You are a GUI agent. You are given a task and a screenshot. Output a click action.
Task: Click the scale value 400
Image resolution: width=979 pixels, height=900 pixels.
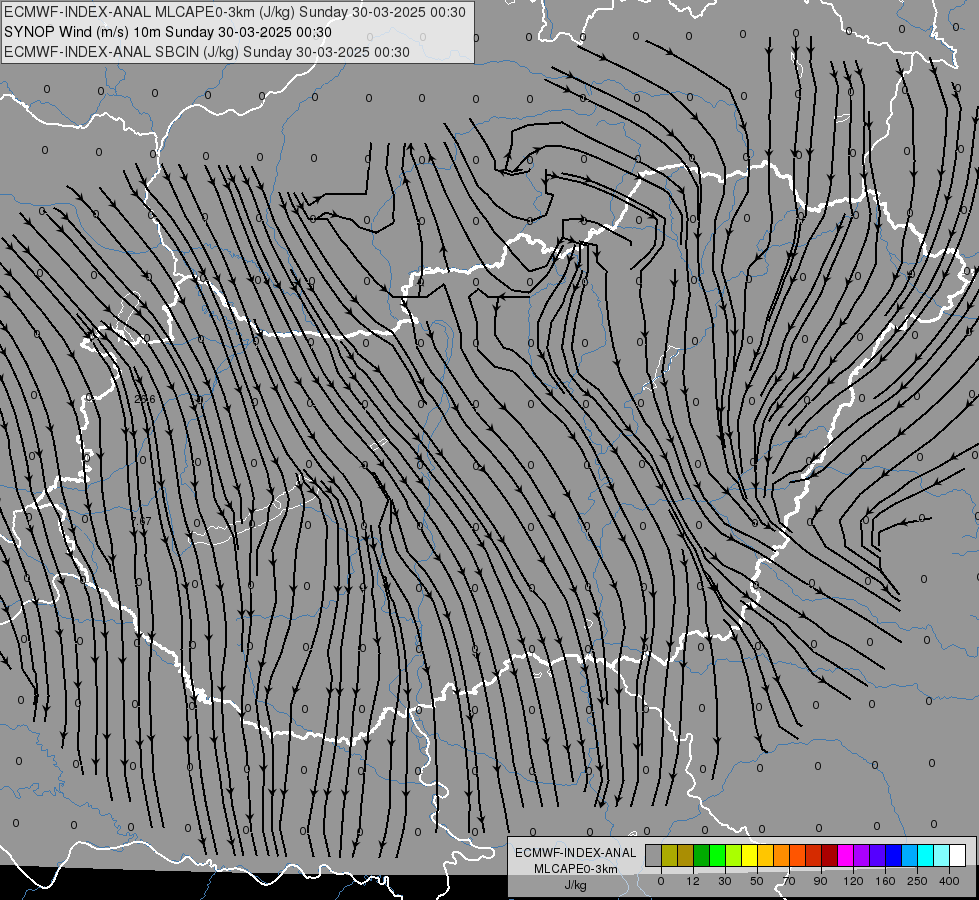click(x=949, y=881)
